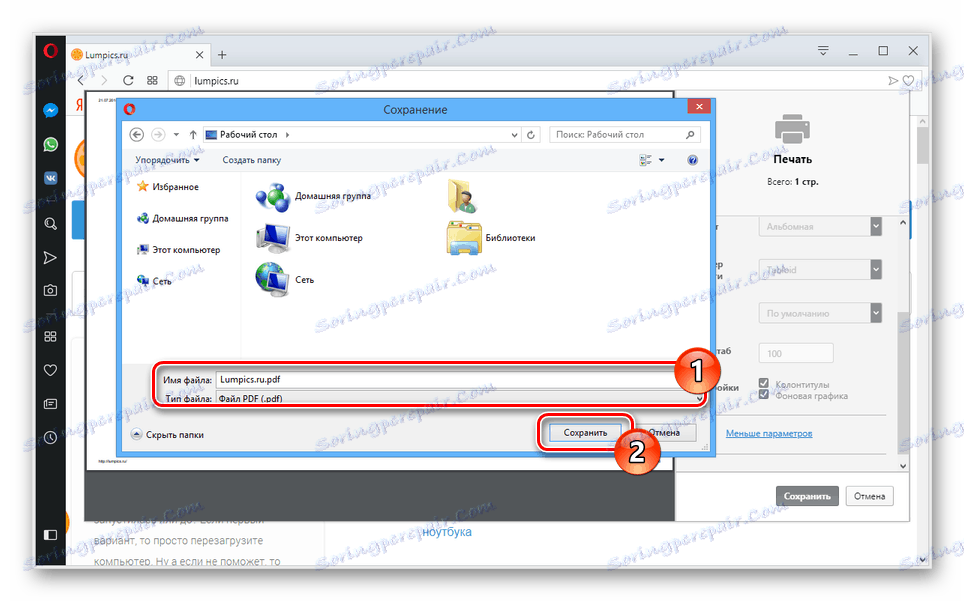Select Этот компьютер in navigation pane
964x601 pixels.
coord(178,249)
